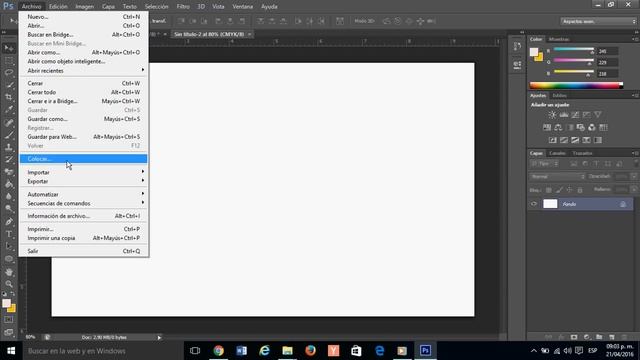Select the Pen tool
This screenshot has height=360, width=640.
point(9,222)
